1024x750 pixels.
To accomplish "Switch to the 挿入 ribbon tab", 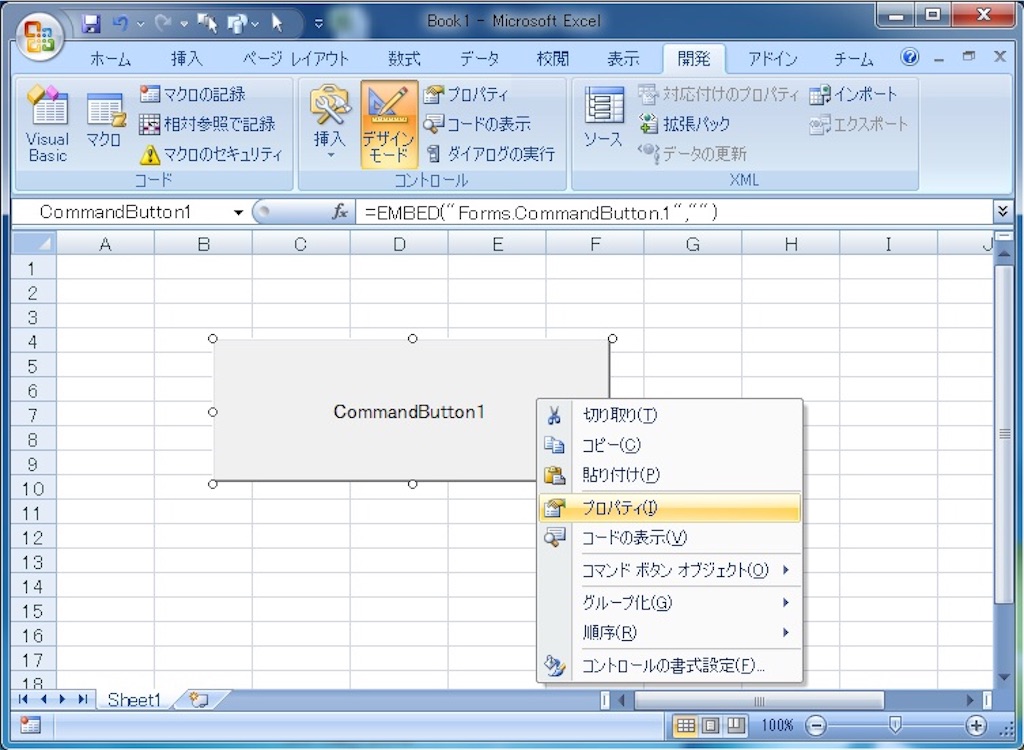I will (x=187, y=59).
